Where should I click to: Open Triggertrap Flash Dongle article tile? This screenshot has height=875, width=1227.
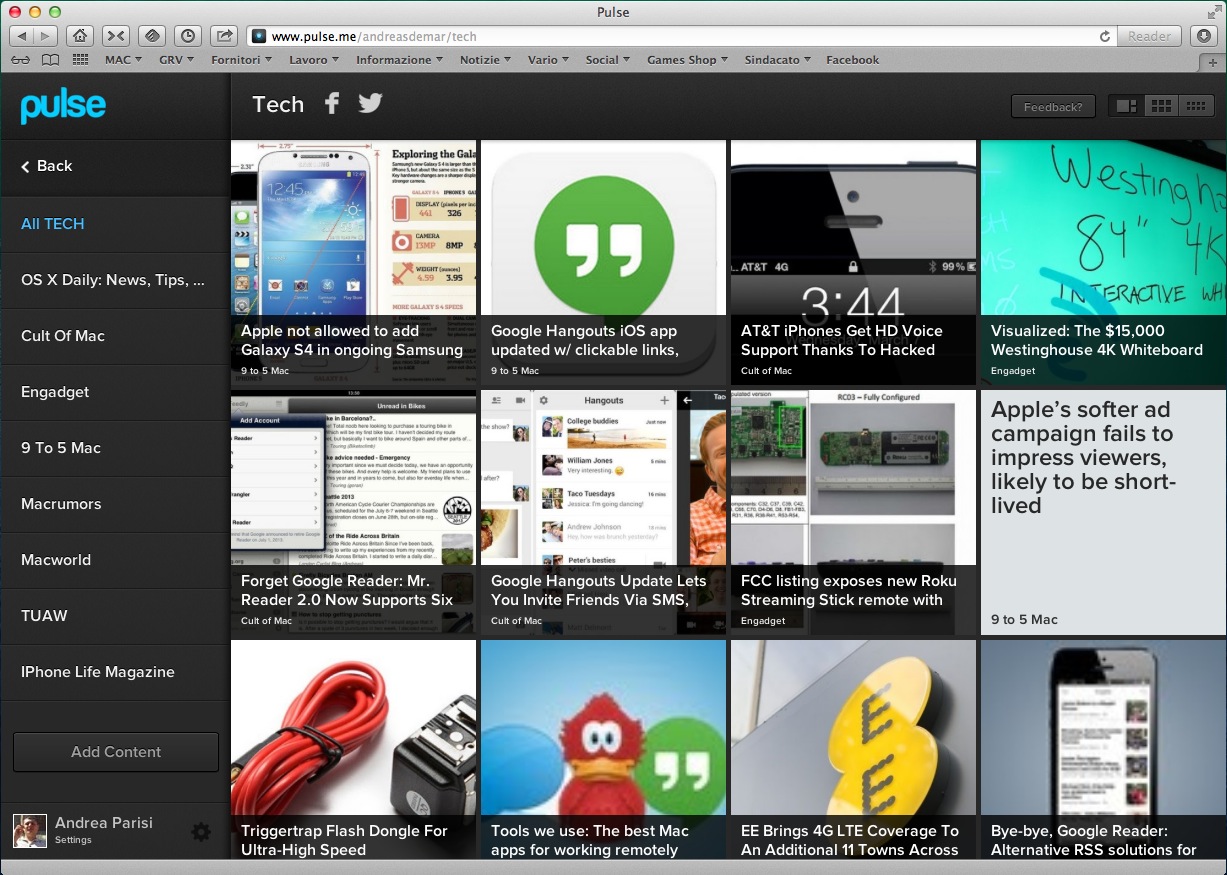click(x=354, y=750)
